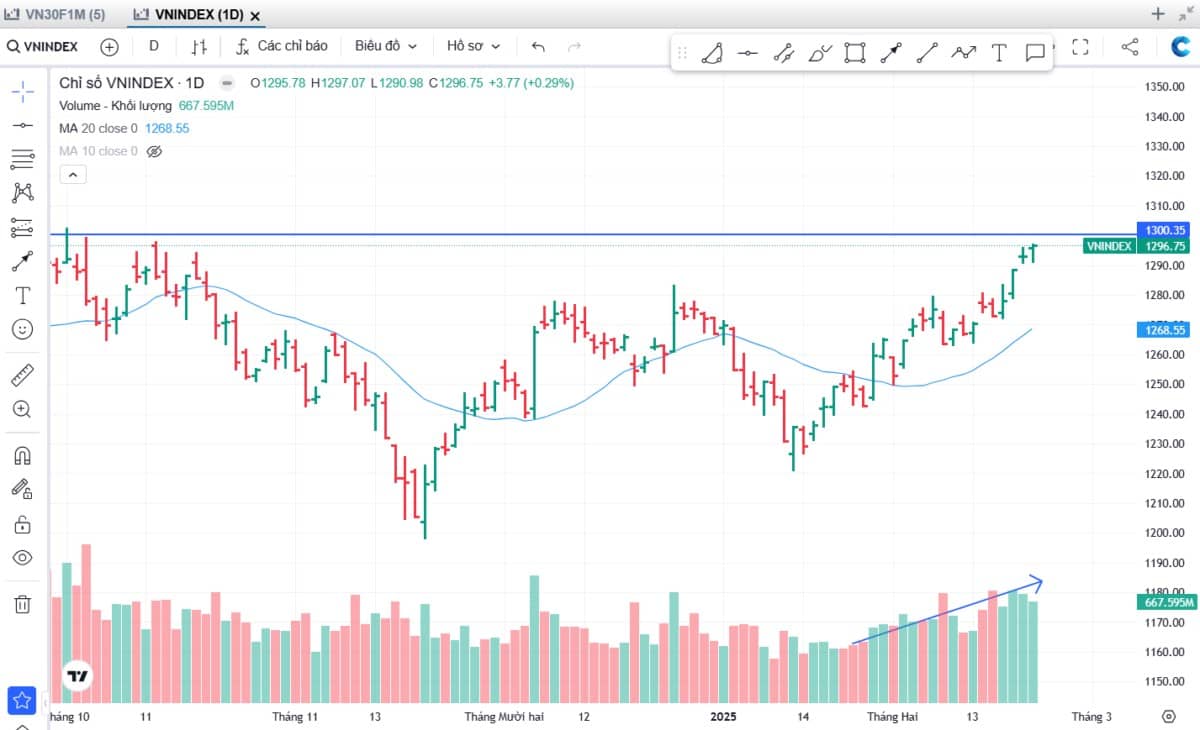The image size is (1200, 730).
Task: Open the Fibonacci retracement tools
Action: tap(22, 159)
